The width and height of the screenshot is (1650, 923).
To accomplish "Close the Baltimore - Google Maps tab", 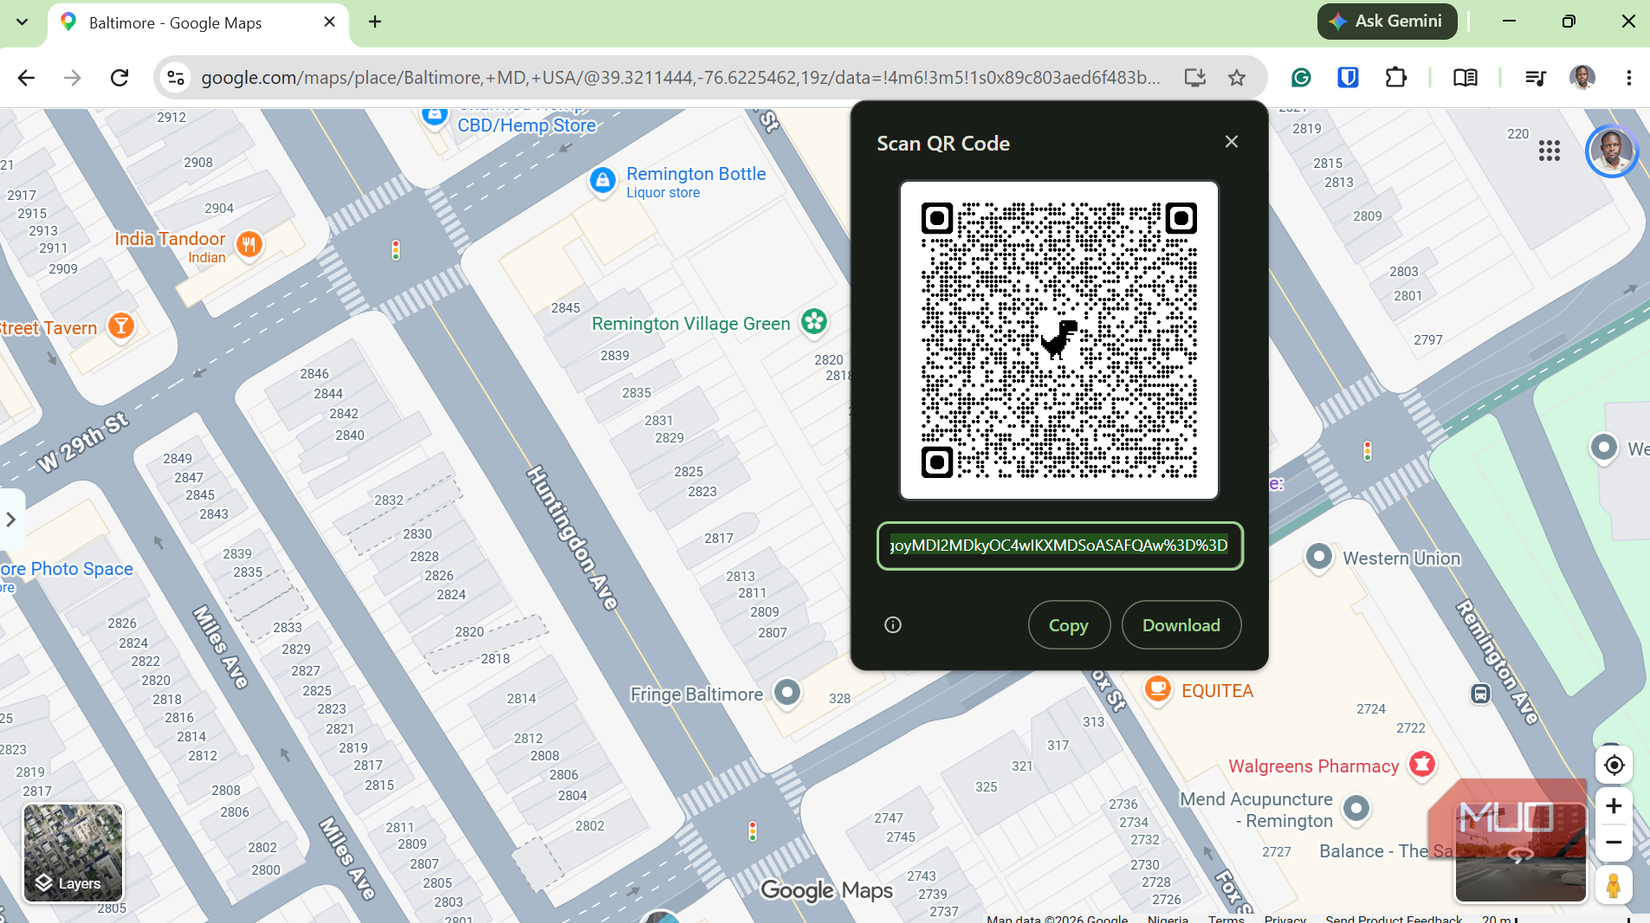I will pyautogui.click(x=329, y=21).
